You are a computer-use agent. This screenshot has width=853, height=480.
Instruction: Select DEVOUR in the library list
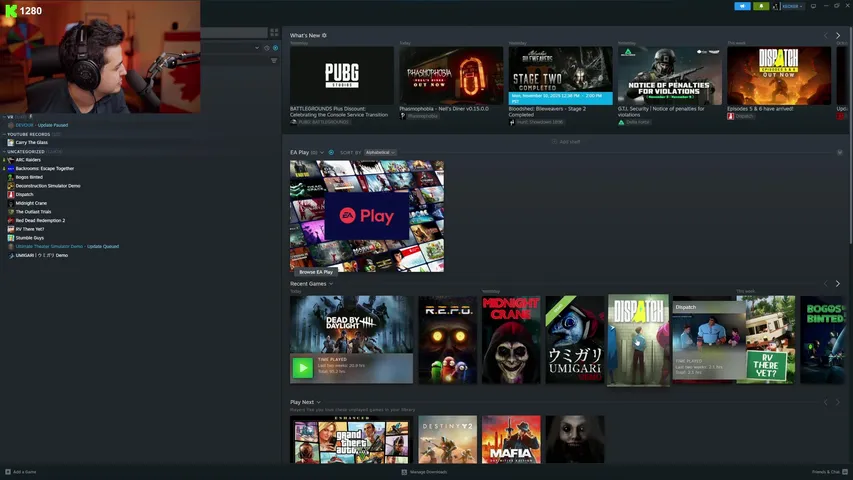[x=24, y=125]
